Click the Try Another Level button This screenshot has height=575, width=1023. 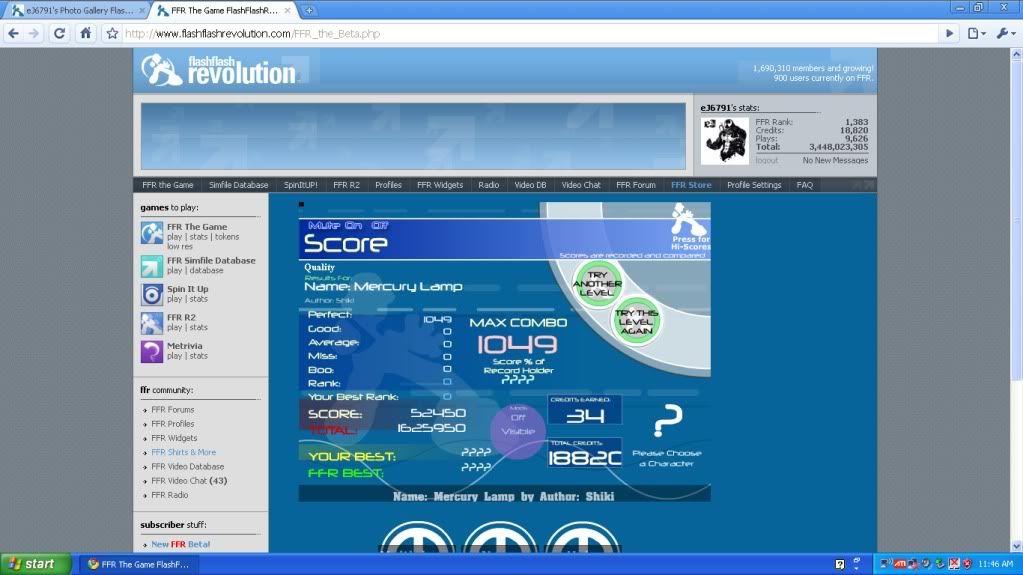click(597, 281)
